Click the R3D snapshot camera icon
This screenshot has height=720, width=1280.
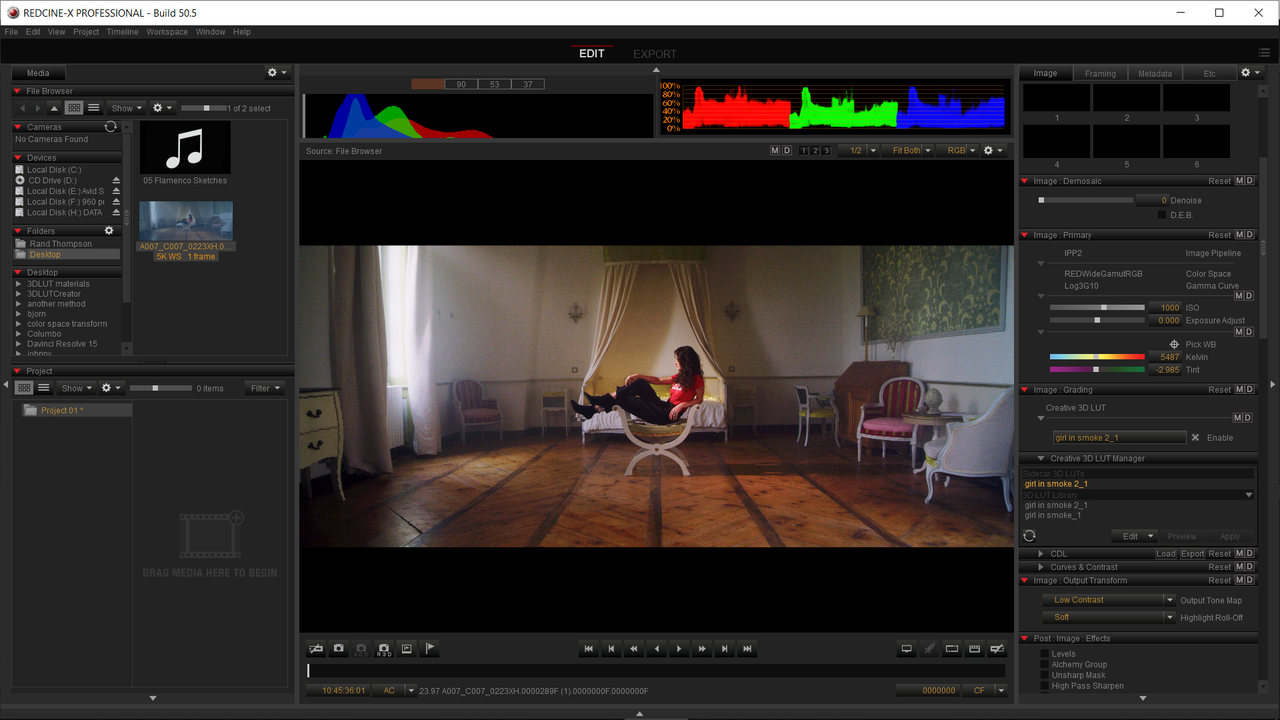tap(384, 649)
